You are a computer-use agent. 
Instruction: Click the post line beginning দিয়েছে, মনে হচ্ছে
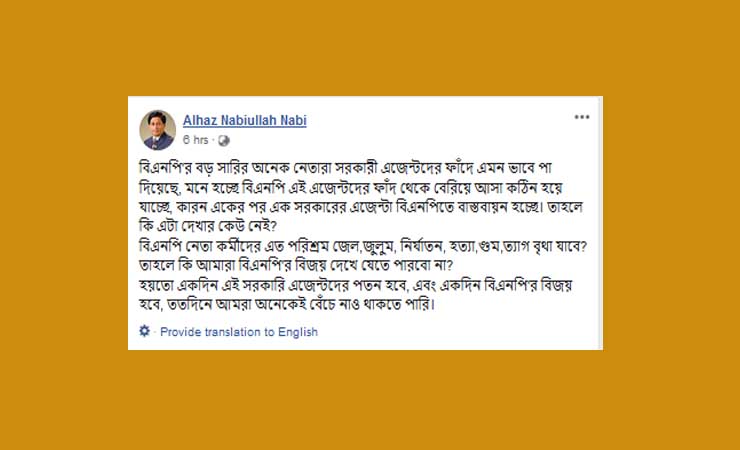click(351, 188)
